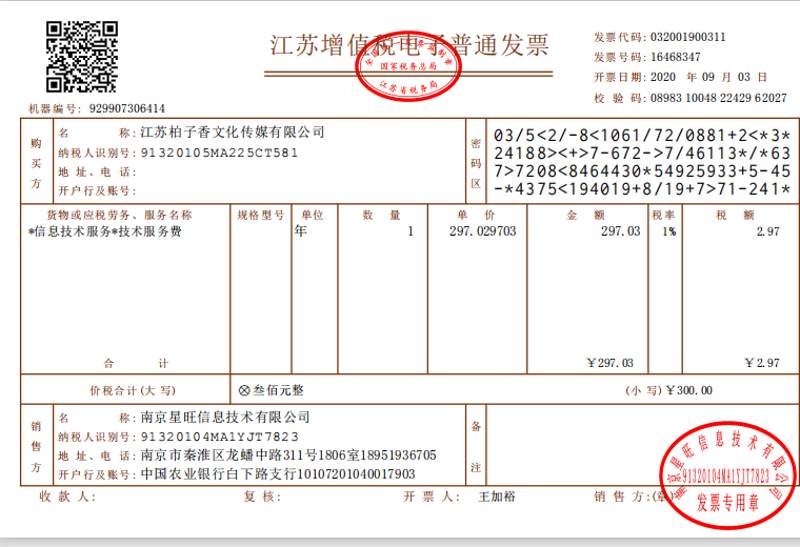Click the QR code on the invoice

(82, 57)
